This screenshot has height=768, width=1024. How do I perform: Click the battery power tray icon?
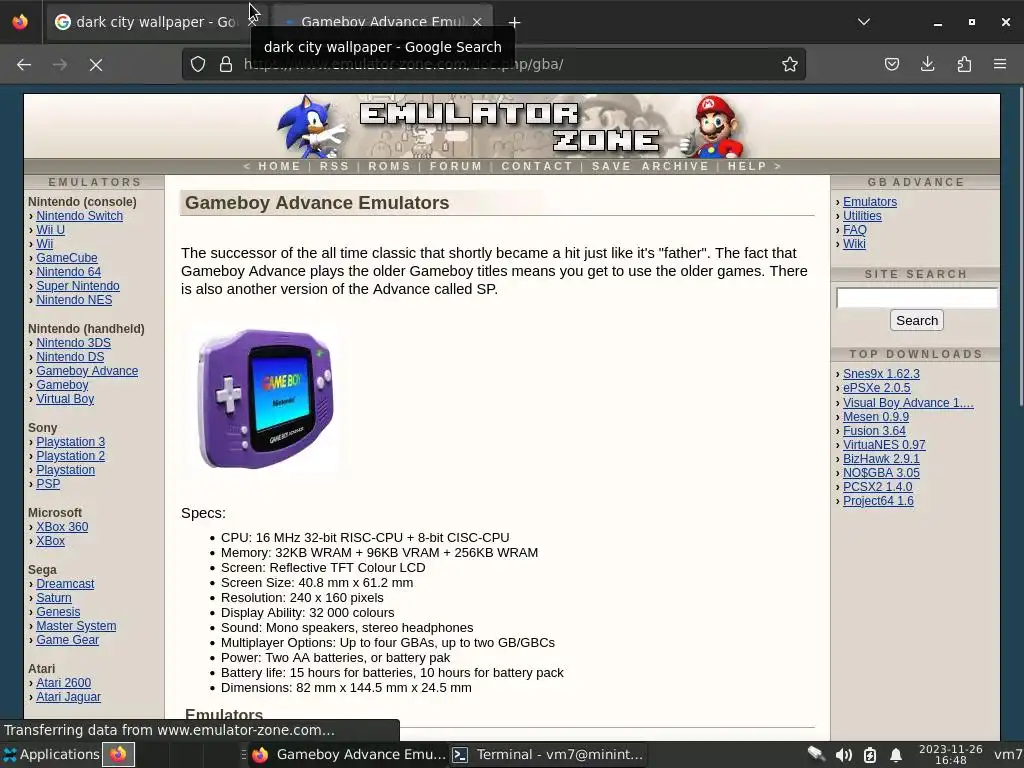point(870,755)
